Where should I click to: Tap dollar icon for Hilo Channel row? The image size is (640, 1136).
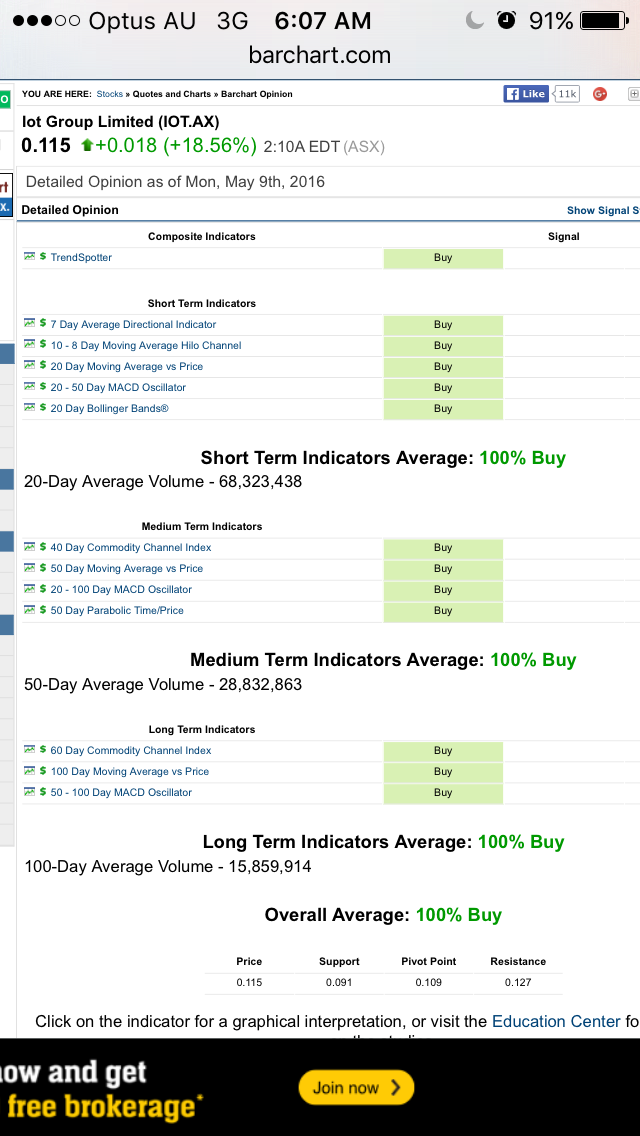[x=43, y=345]
